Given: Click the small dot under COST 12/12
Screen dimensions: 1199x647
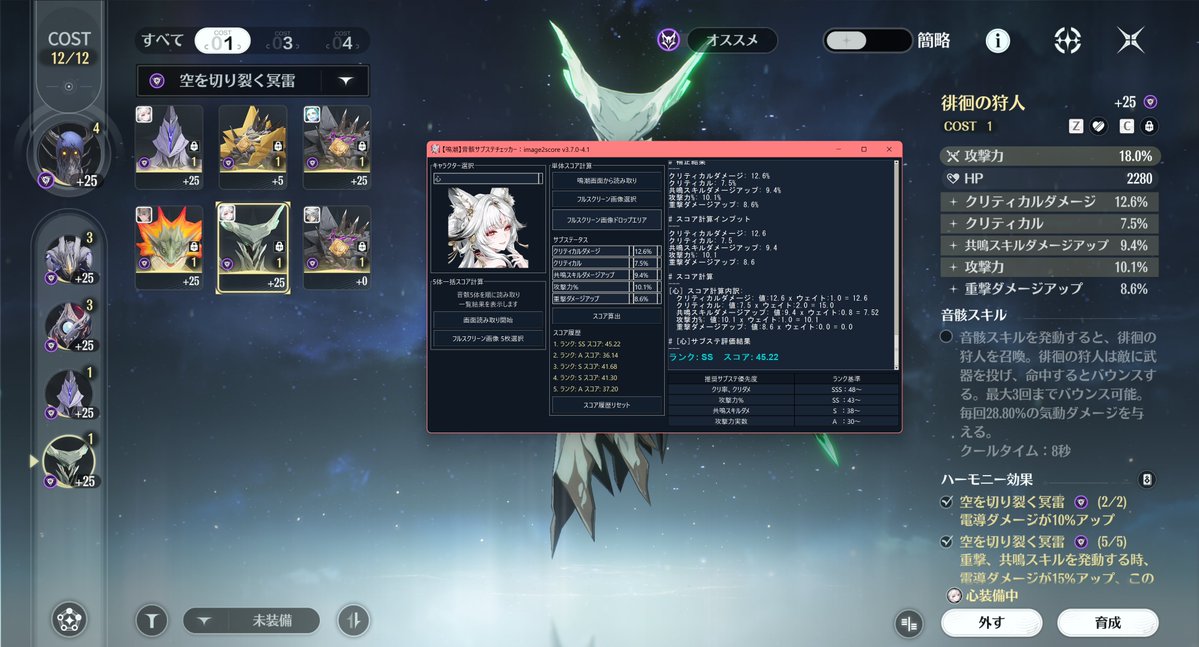Looking at the screenshot, I should click(69, 86).
